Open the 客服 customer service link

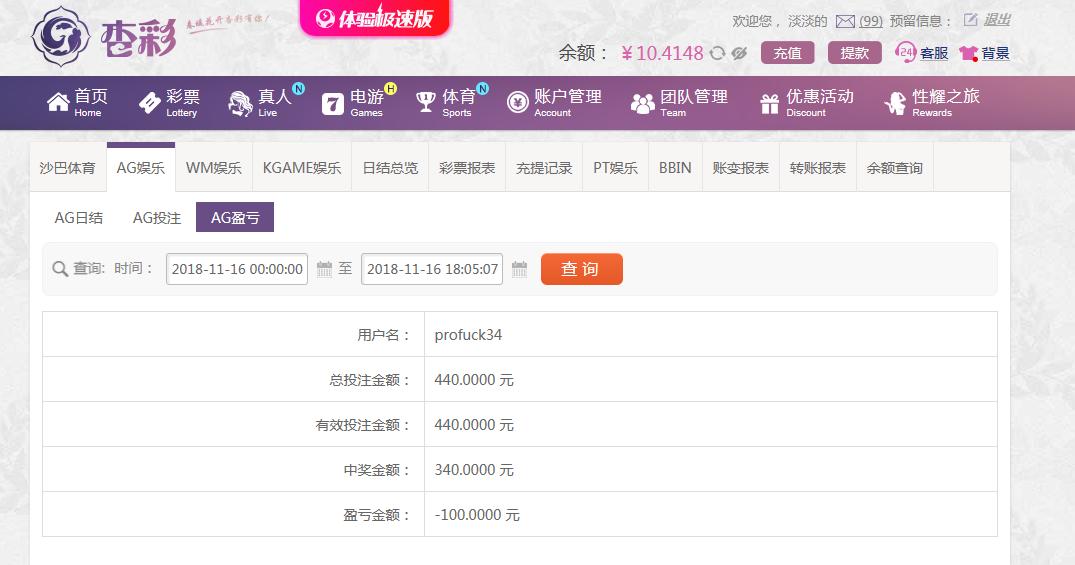(x=934, y=53)
